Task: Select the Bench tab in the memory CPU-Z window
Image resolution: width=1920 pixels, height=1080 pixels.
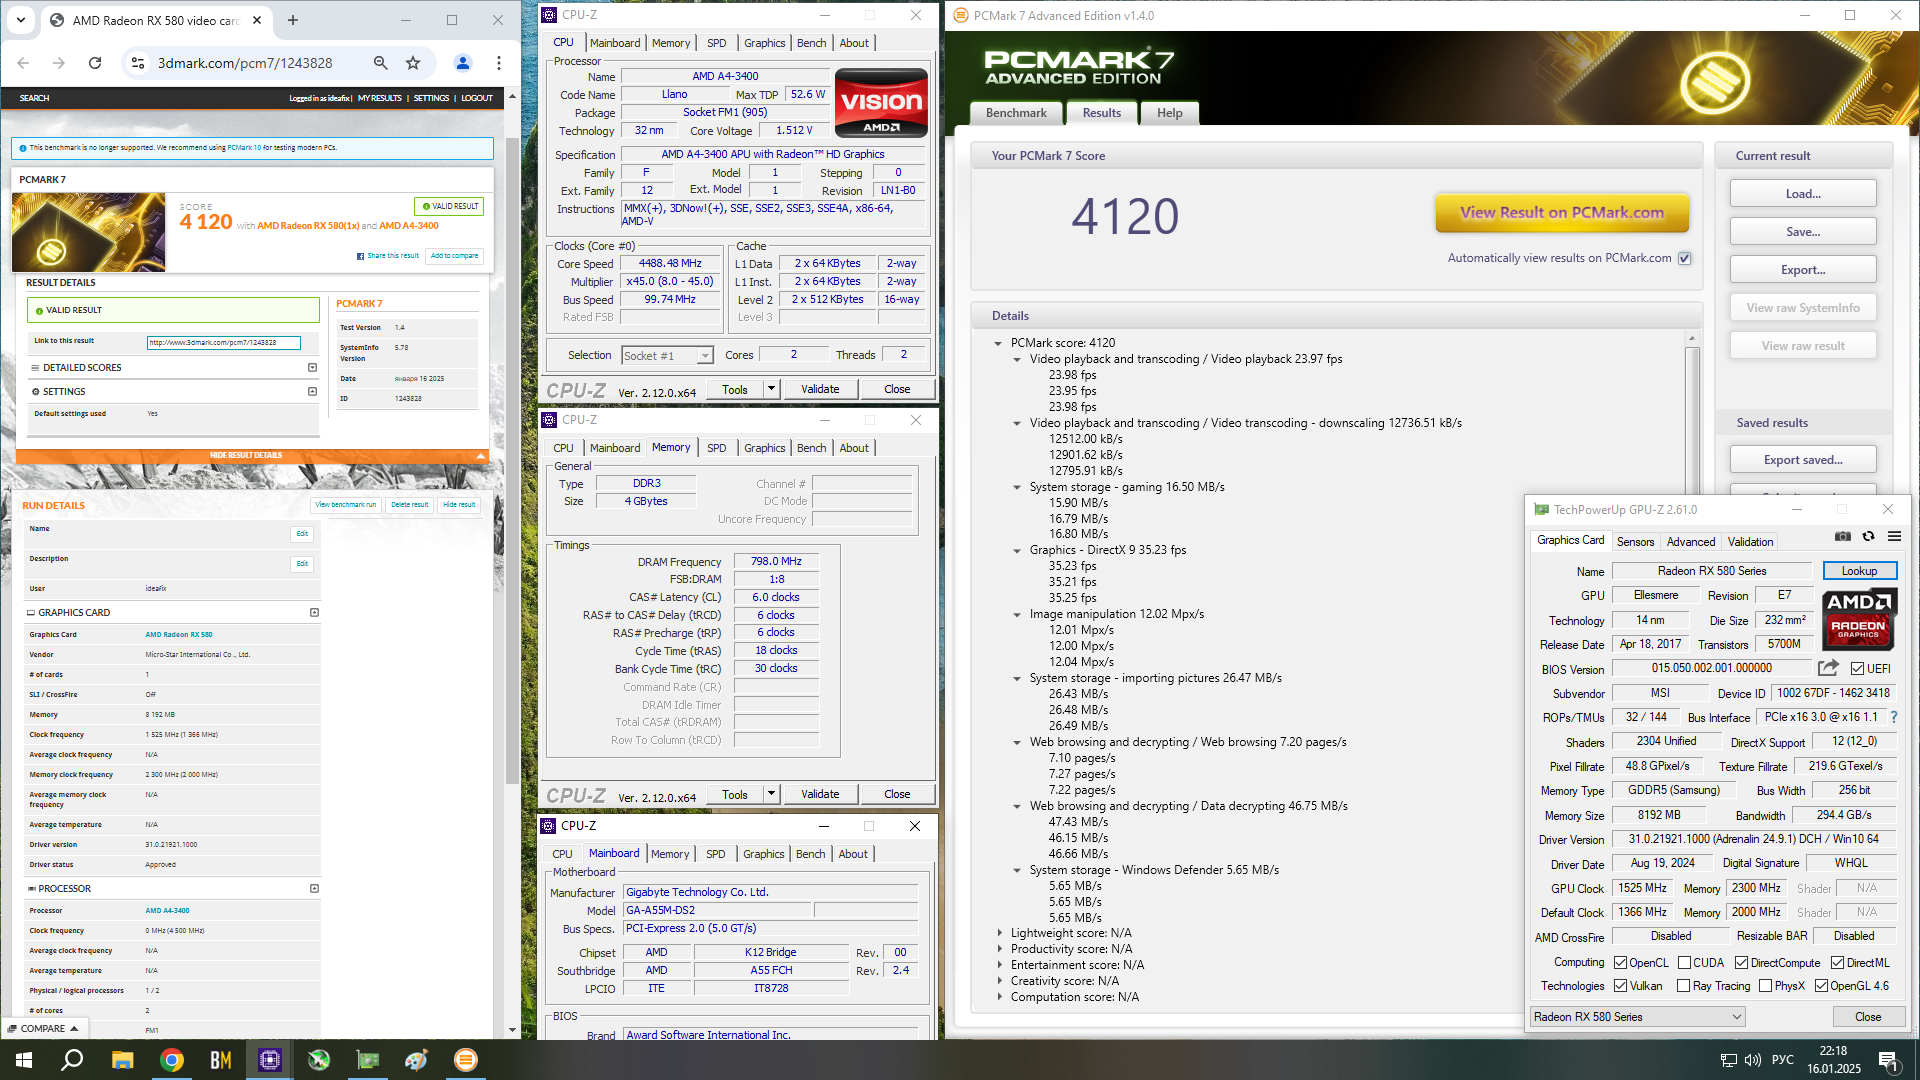Action: click(x=811, y=448)
